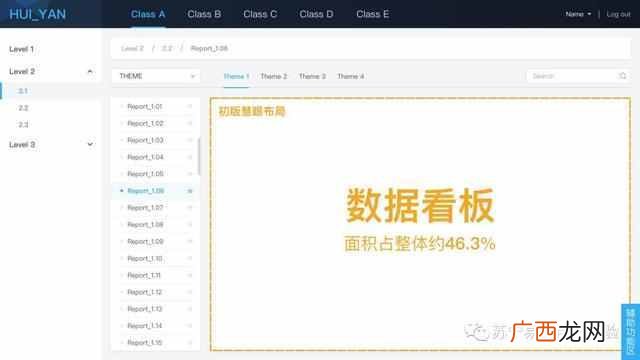Viewport: 640px width, 360px height.
Task: Open the Theme 3 tab
Action: click(x=312, y=76)
